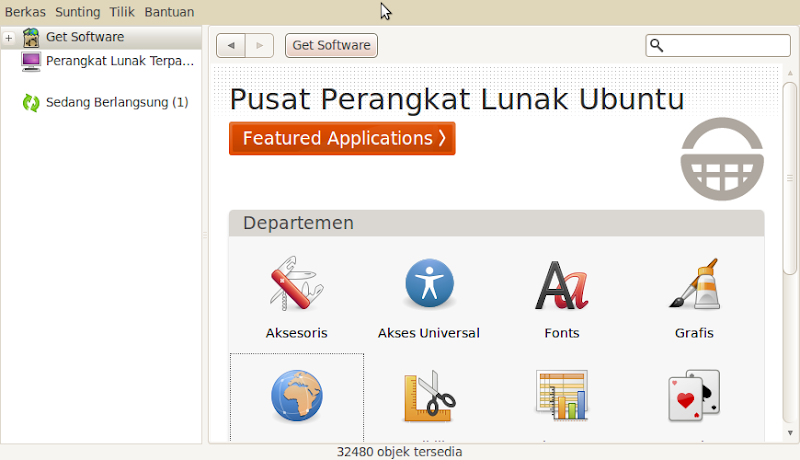
Task: Click the scrollbar down arrow
Action: point(790,433)
